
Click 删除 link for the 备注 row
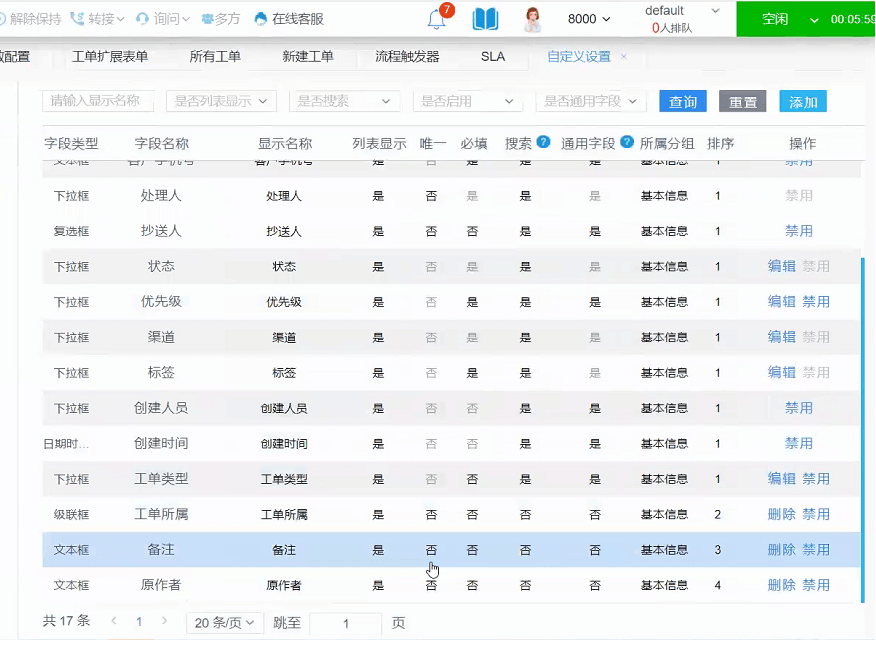pyautogui.click(x=781, y=550)
